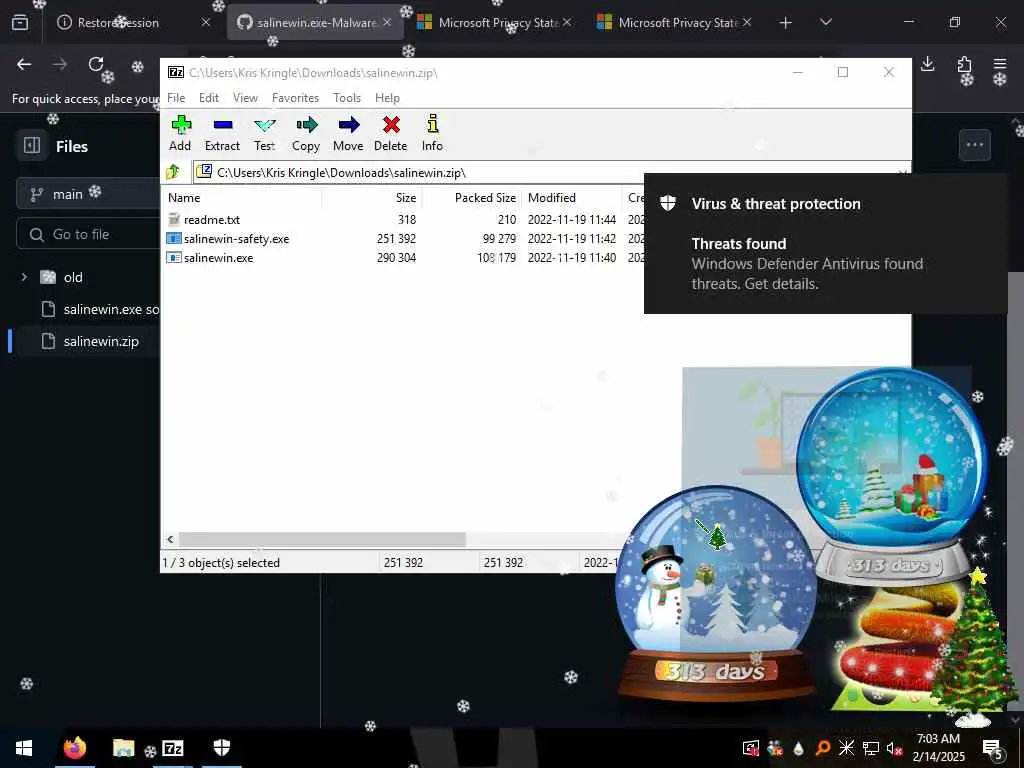Click the Move toolbar icon
This screenshot has width=1024, height=768.
[x=348, y=133]
